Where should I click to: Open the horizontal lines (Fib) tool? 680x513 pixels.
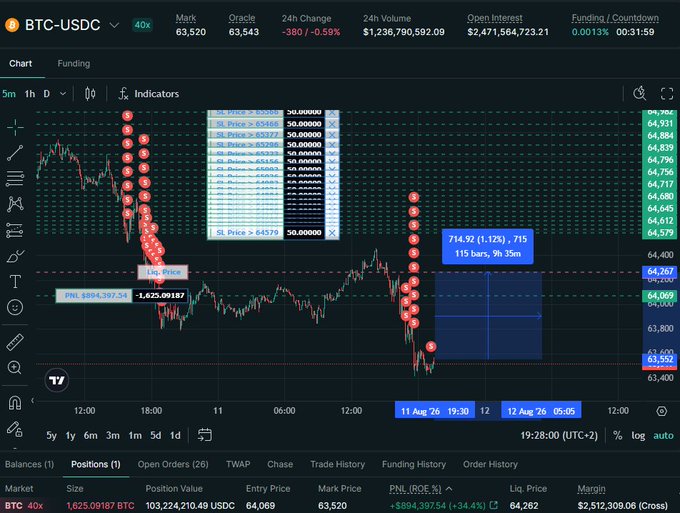point(15,178)
